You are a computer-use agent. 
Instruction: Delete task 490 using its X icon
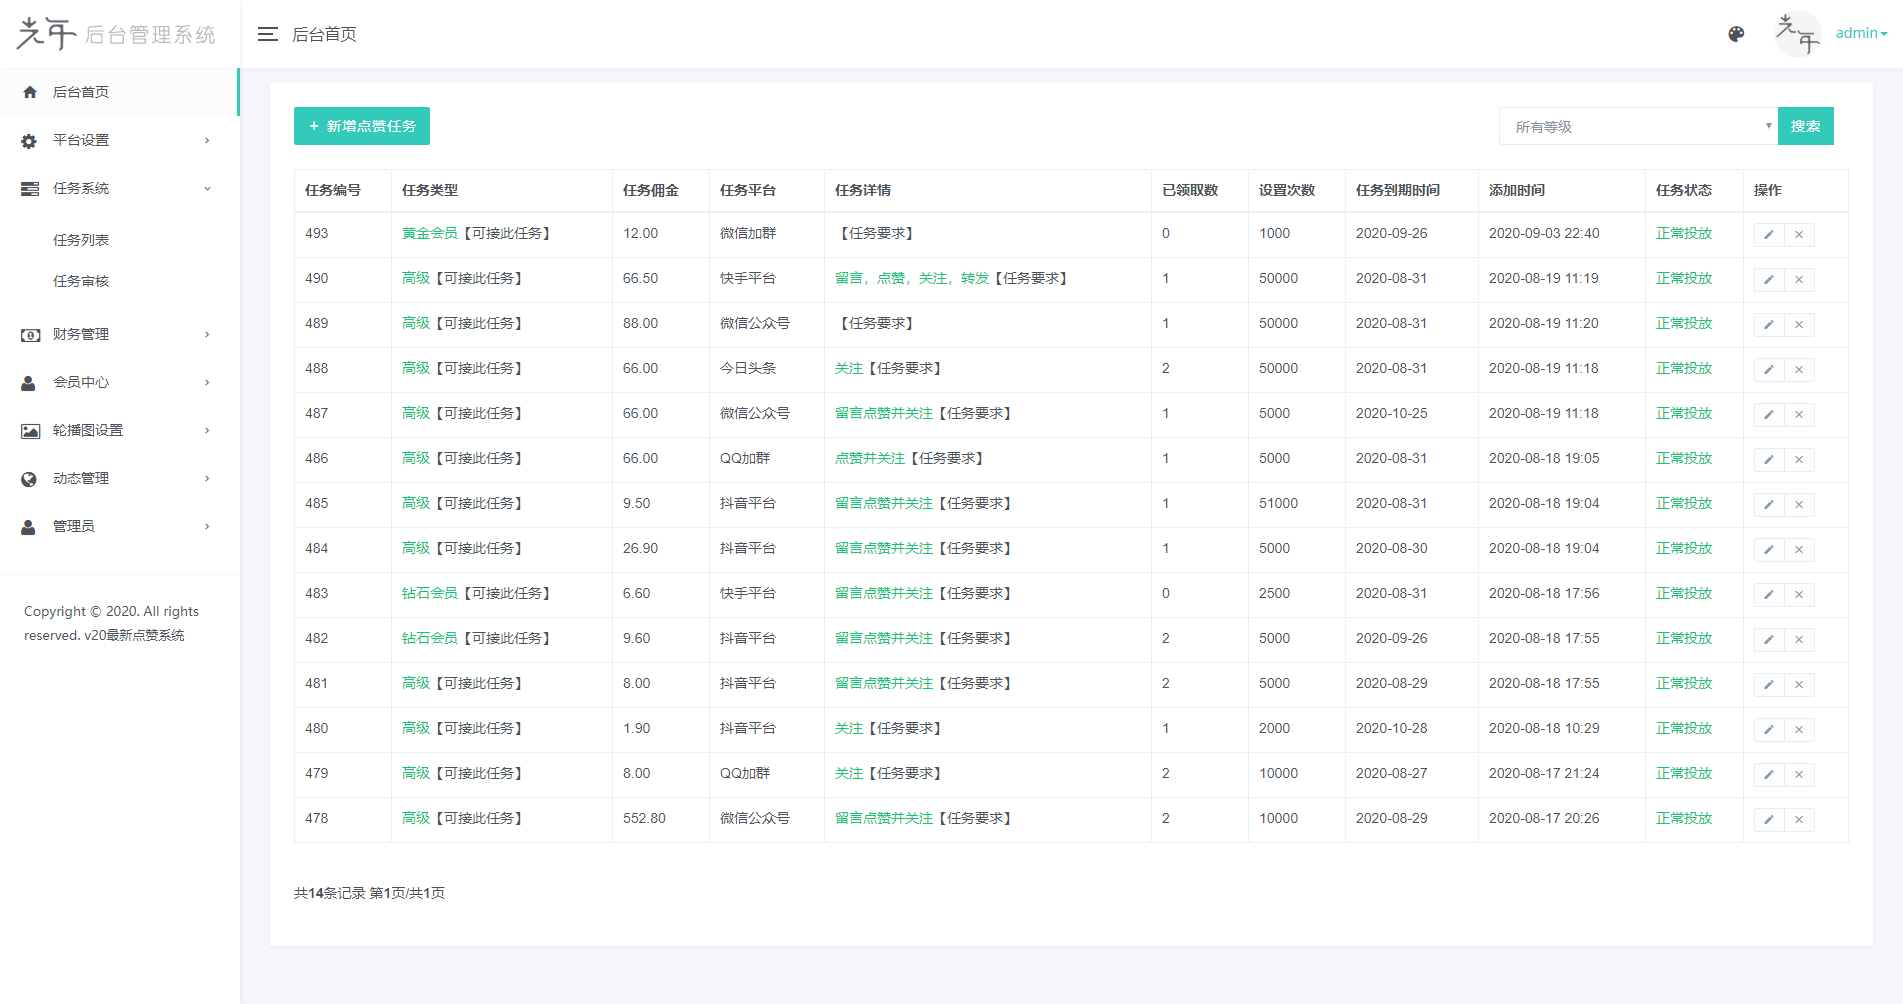click(1798, 280)
